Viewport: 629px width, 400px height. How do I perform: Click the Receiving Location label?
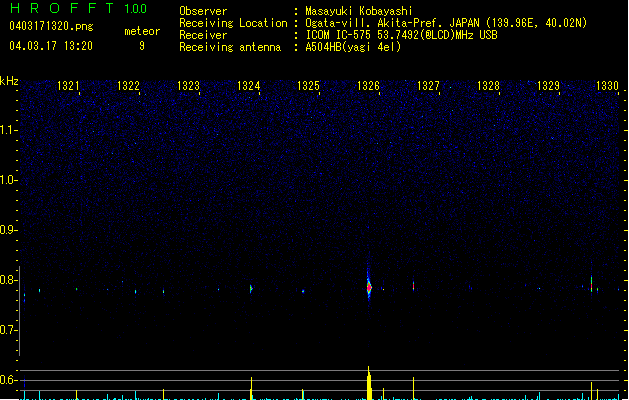click(233, 23)
